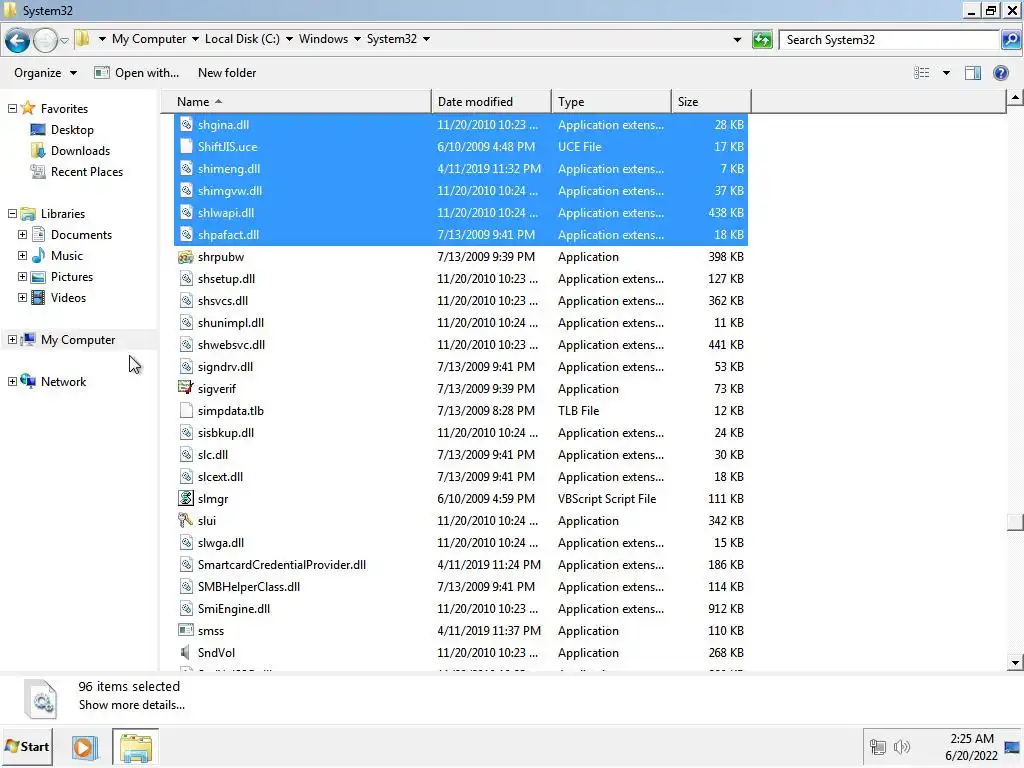This screenshot has width=1024, height=768.
Task: Click the slmgr script file icon
Action: [186, 499]
